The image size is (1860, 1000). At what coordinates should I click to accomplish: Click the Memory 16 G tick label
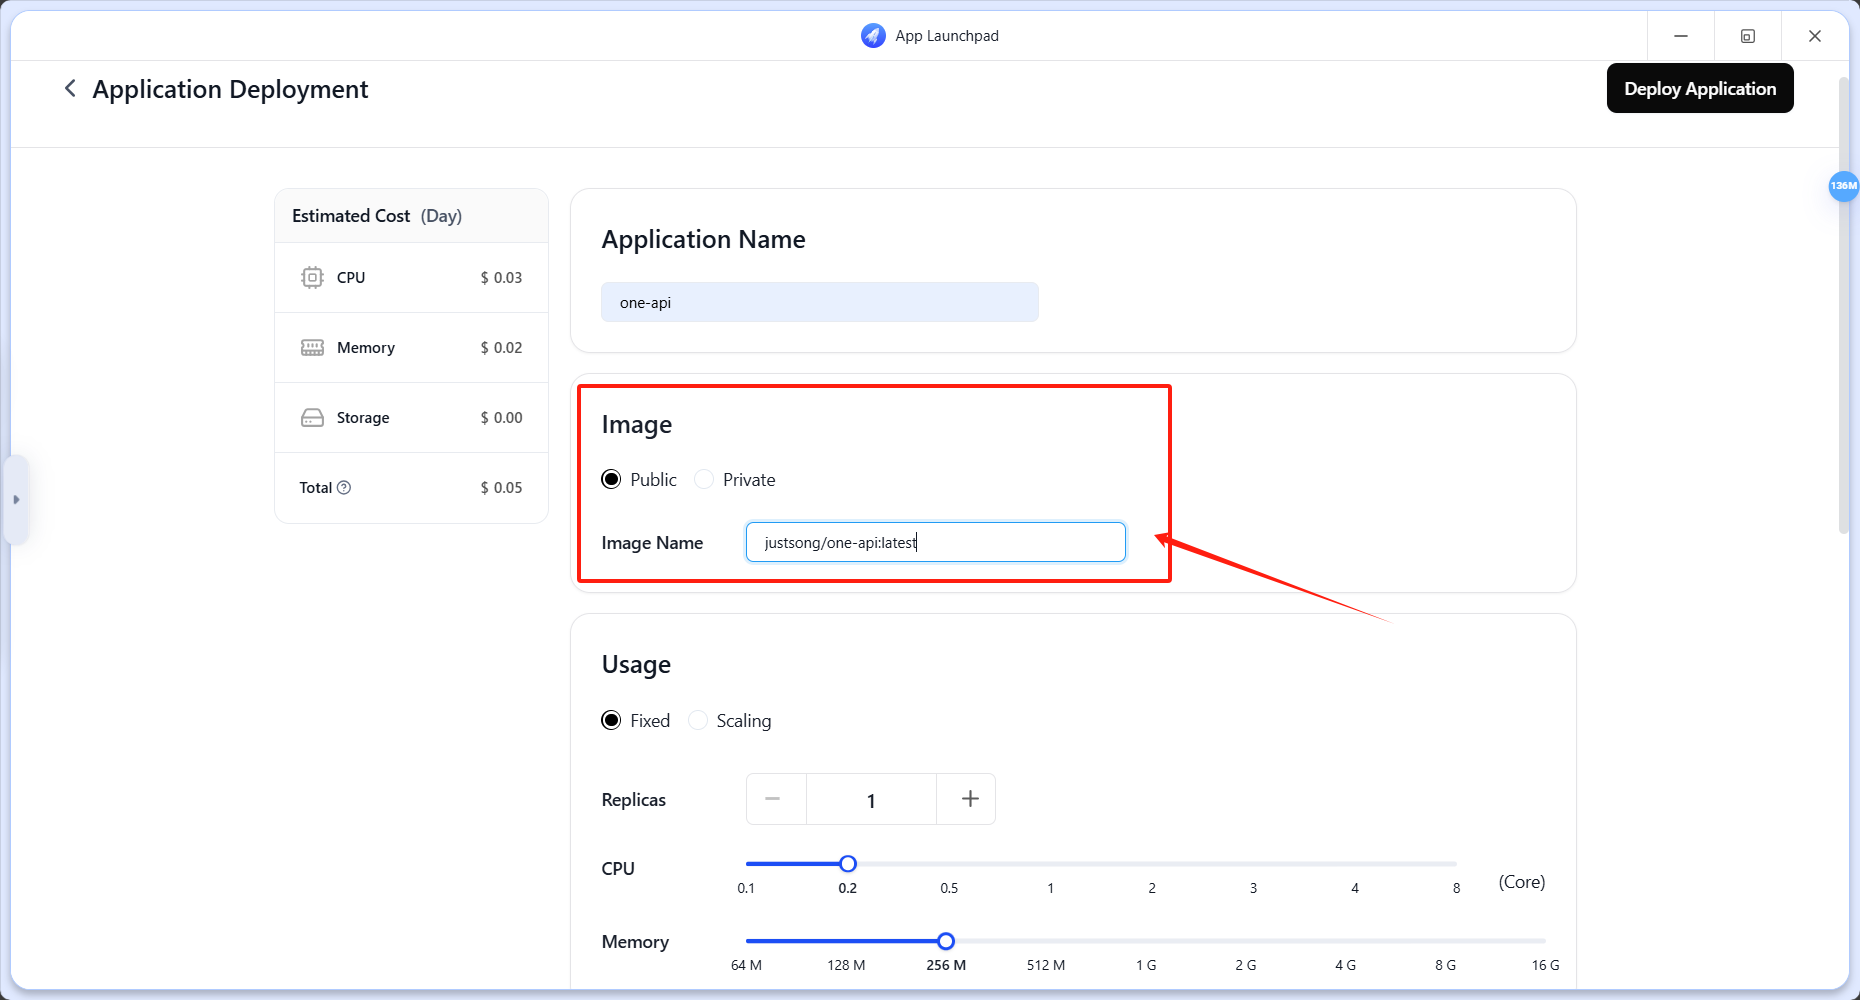click(x=1545, y=965)
